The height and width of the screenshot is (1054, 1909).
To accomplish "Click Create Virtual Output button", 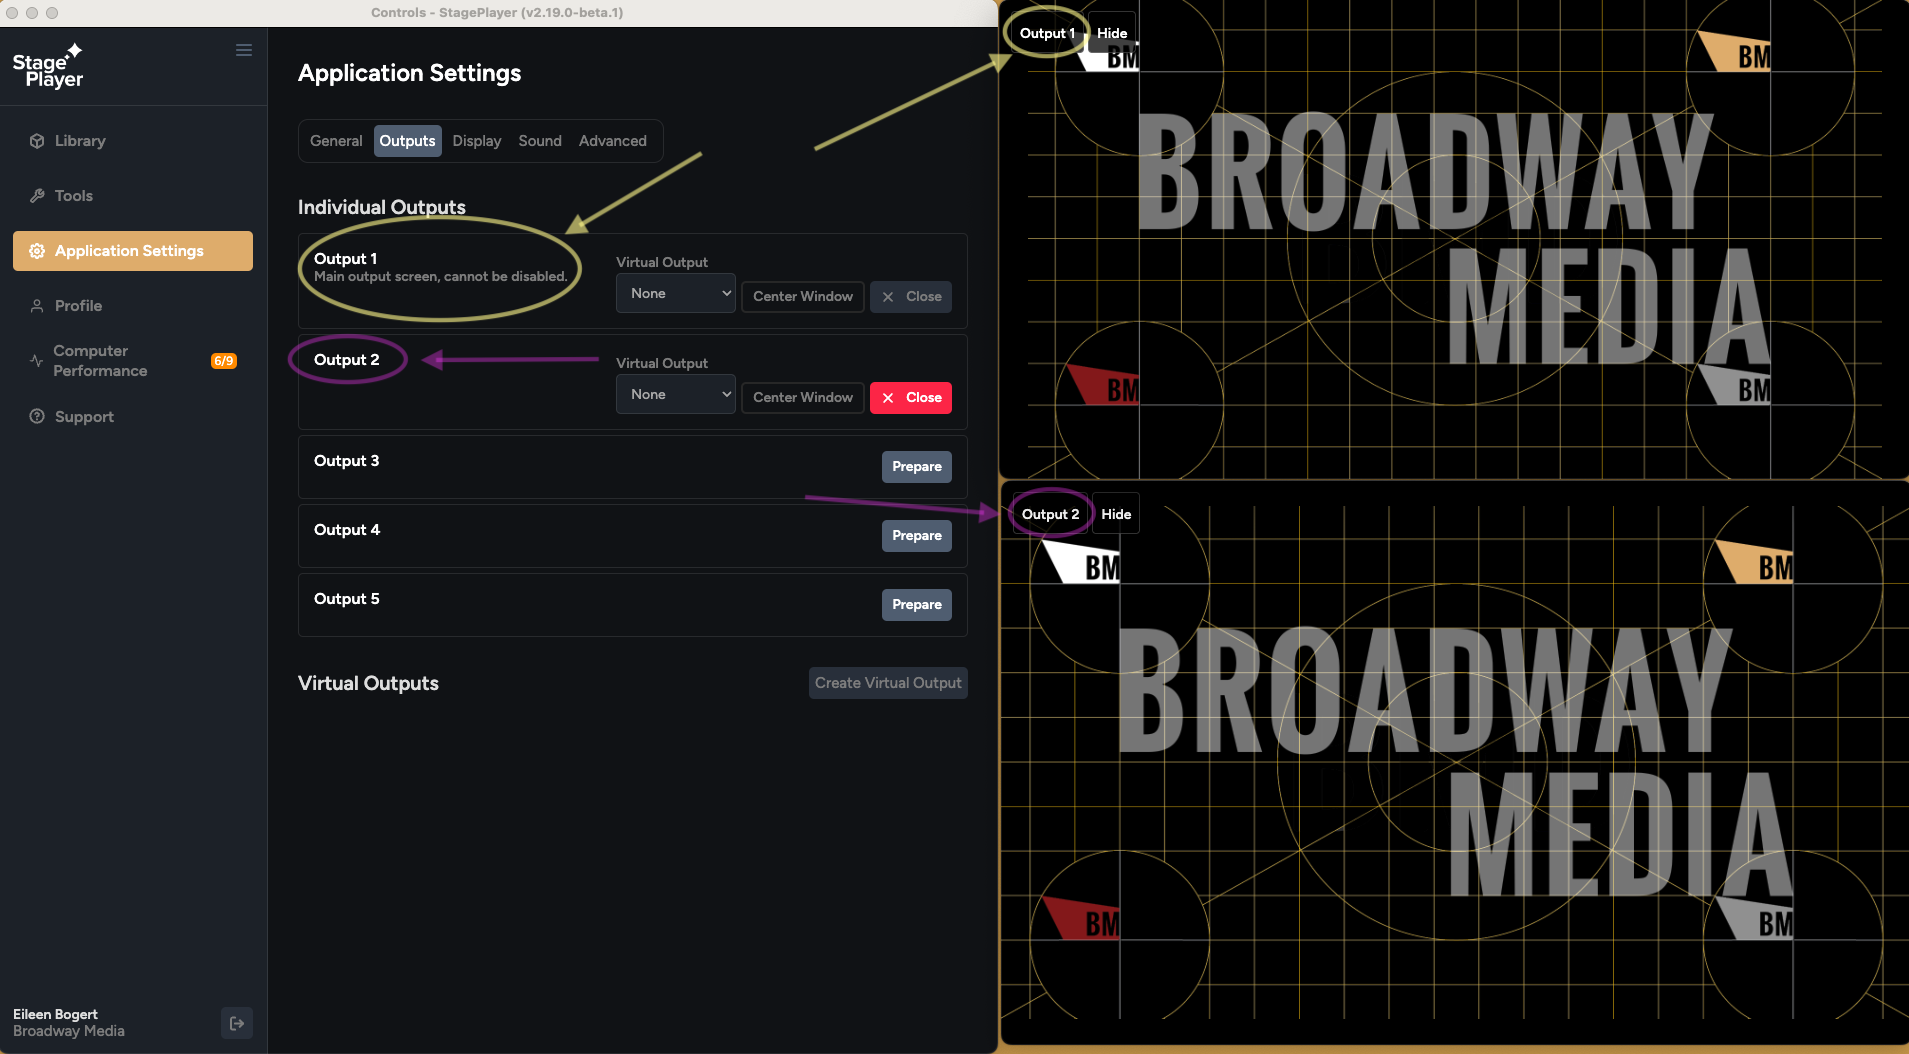I will (x=888, y=683).
